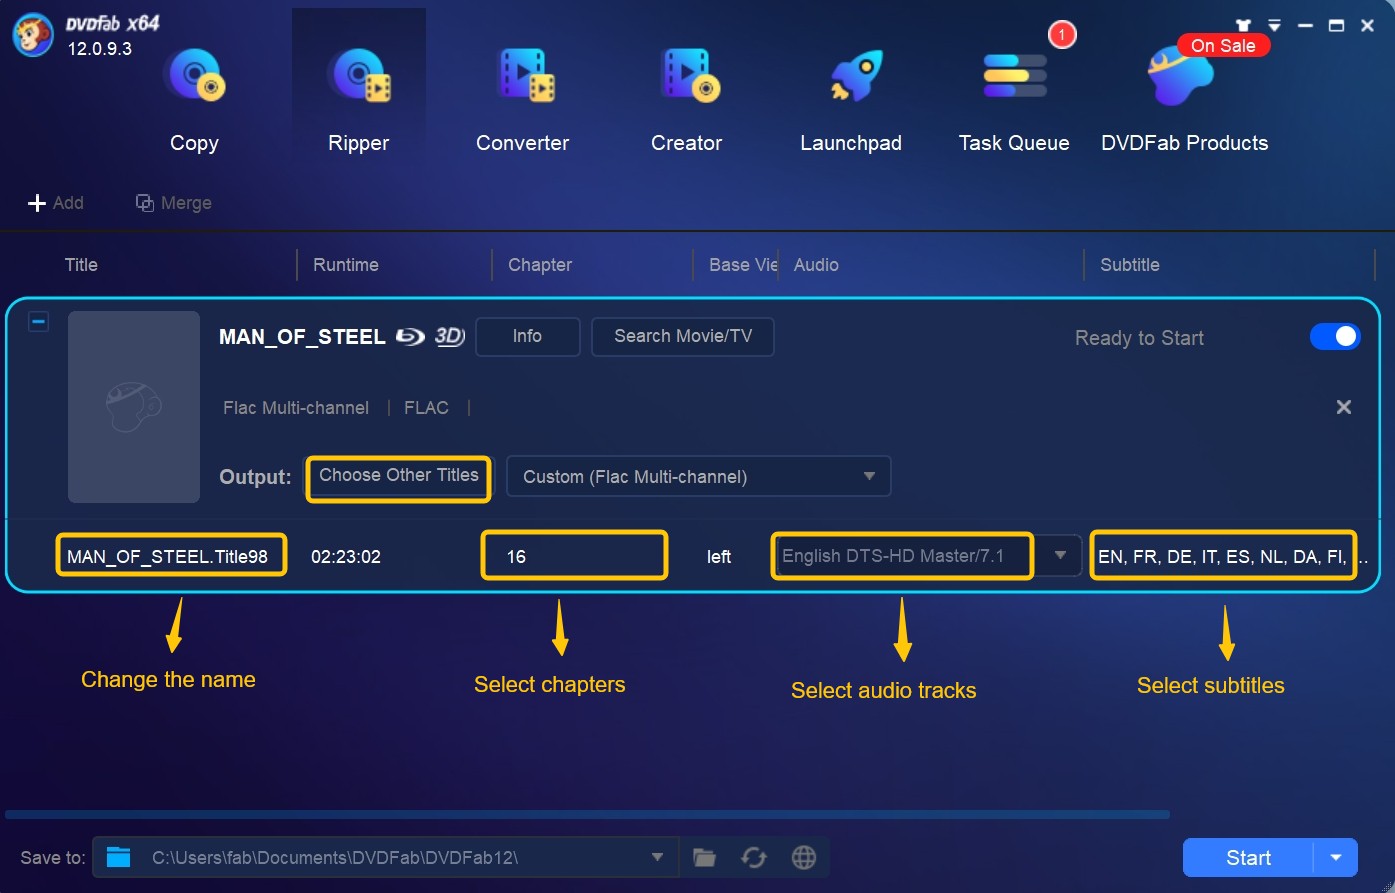Click the Chapter column header

point(540,265)
